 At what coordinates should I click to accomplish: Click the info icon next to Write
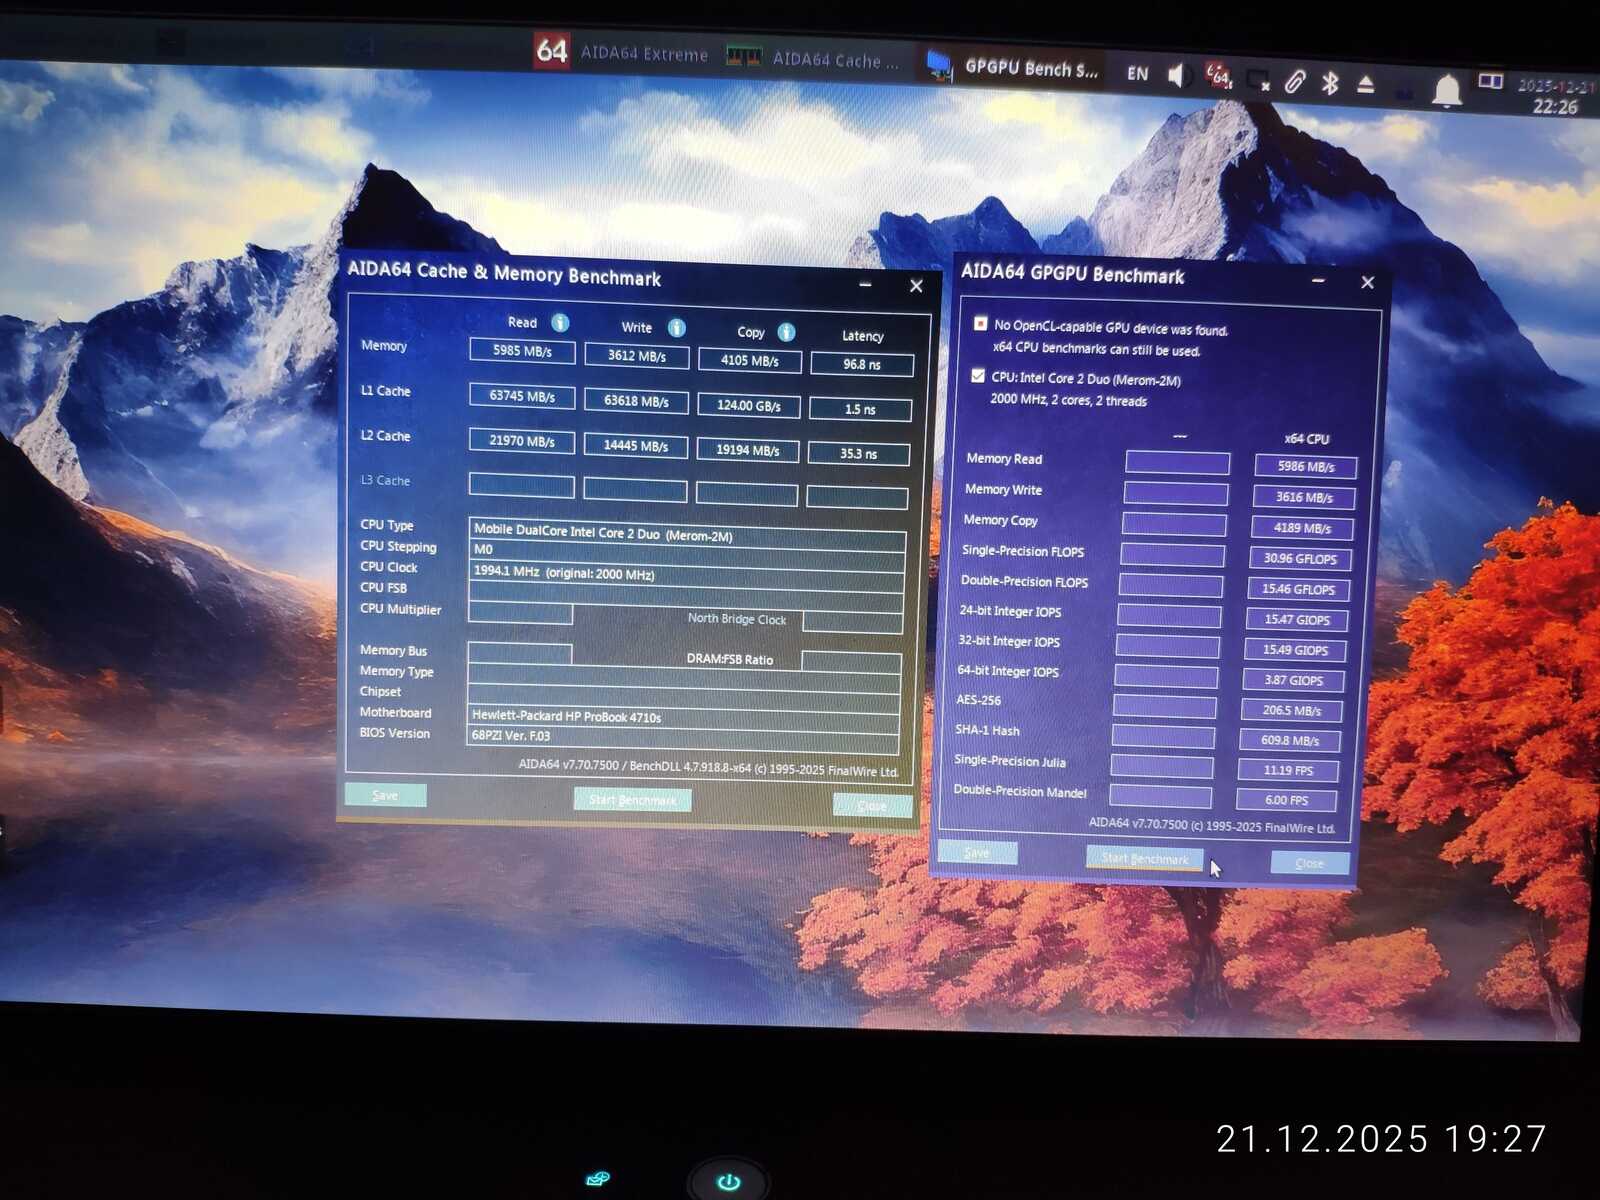tap(677, 327)
